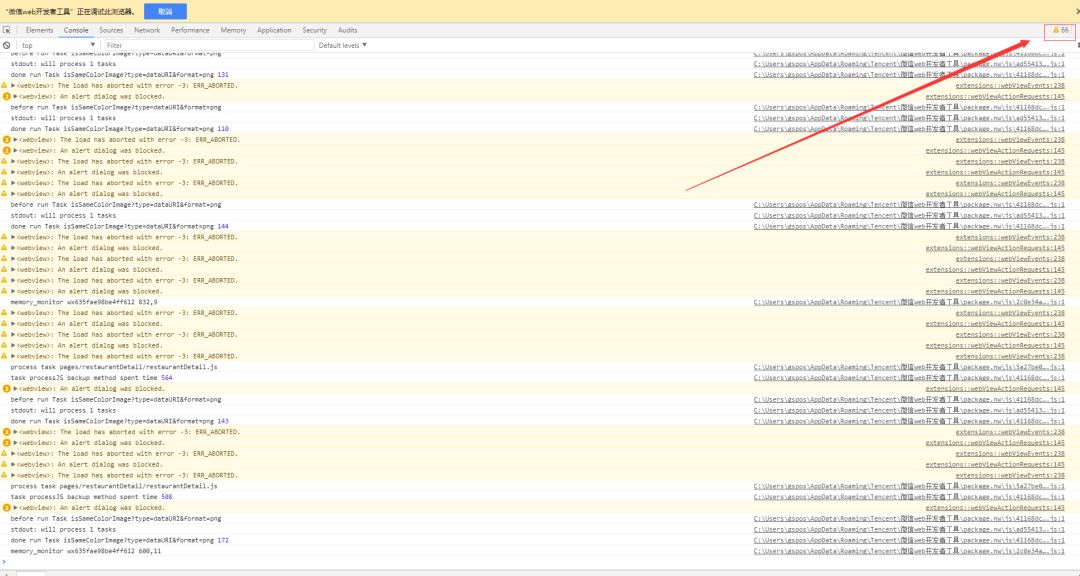
Task: Click the count badge on the alert row below 'spent time 564'
Action: pyautogui.click(x=7, y=389)
